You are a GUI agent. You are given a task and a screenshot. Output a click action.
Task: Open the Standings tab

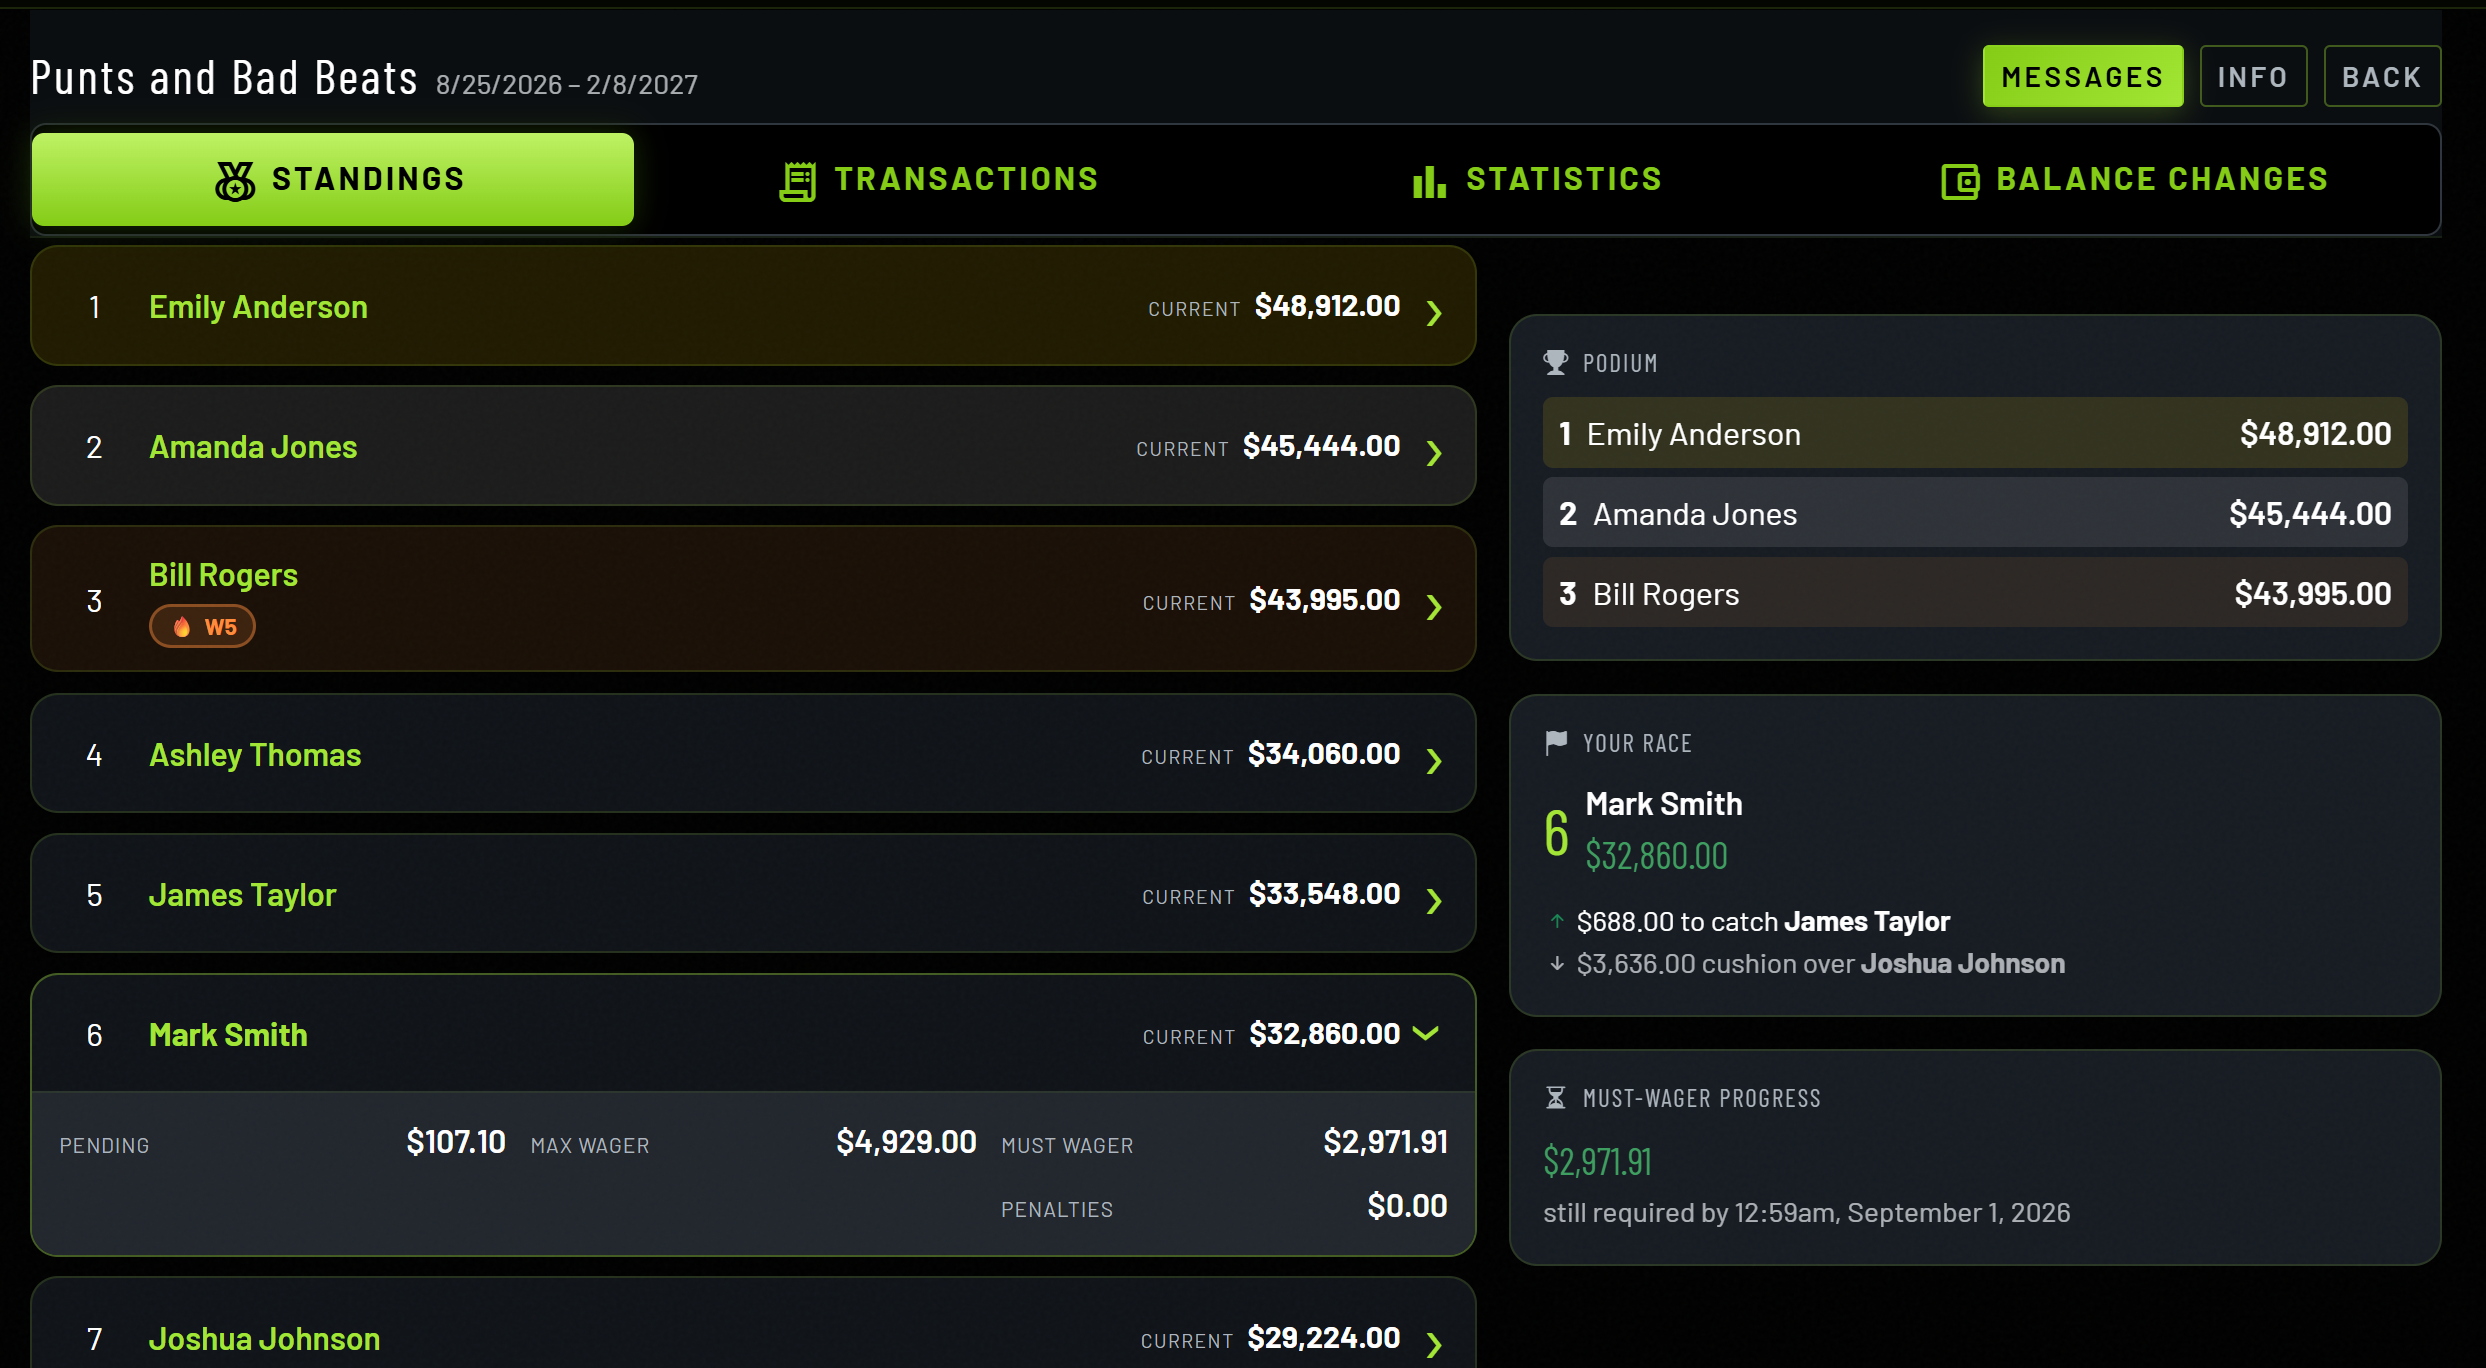tap(333, 179)
